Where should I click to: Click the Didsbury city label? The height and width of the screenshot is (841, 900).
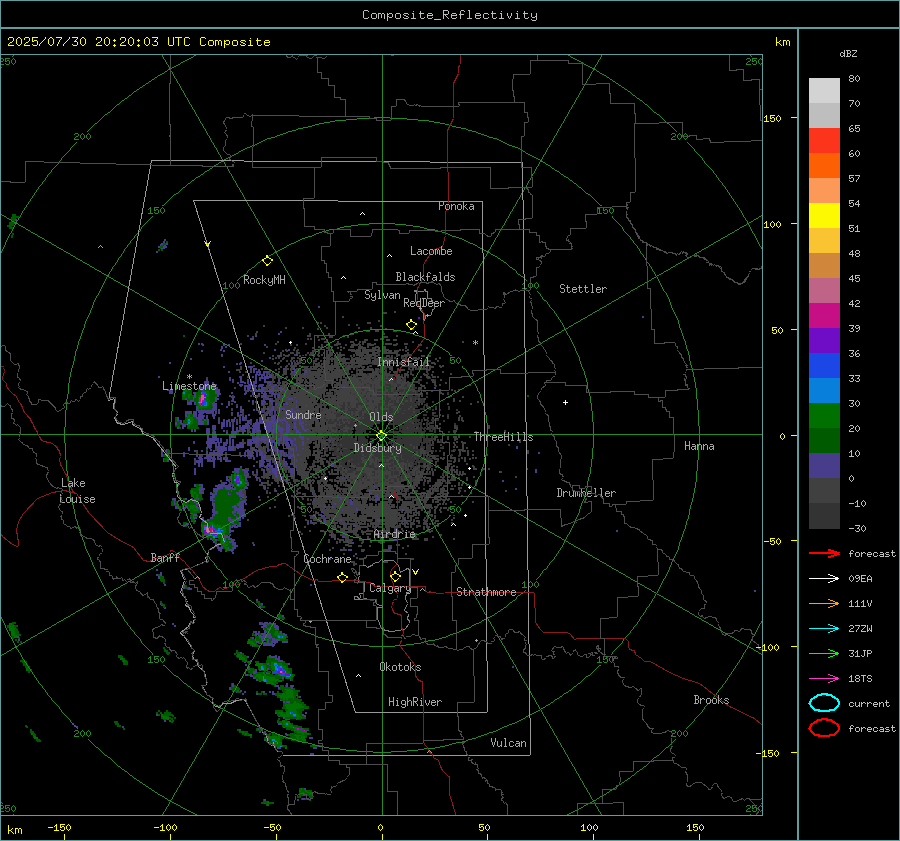tap(377, 448)
